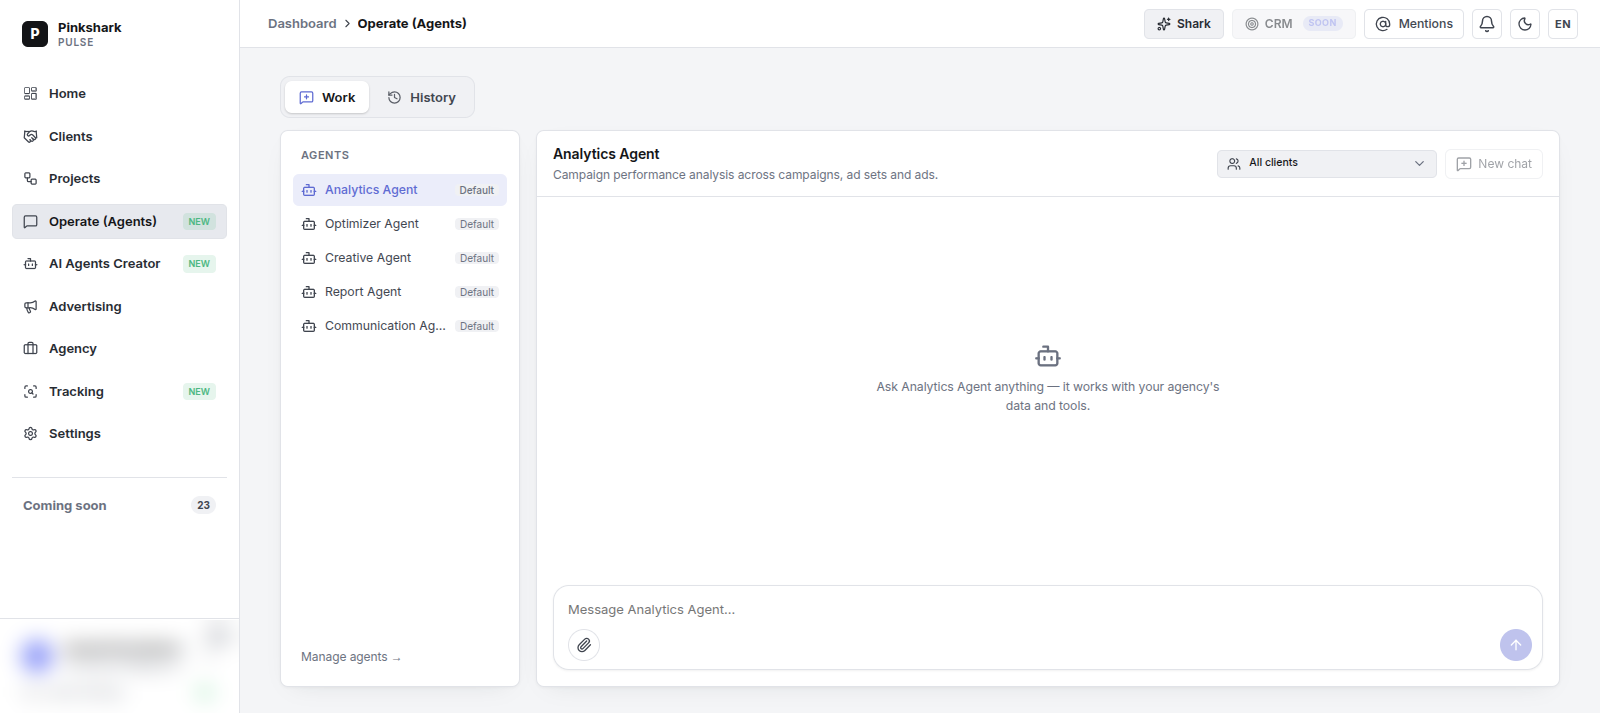Click the Report Agent robot icon

[309, 292]
